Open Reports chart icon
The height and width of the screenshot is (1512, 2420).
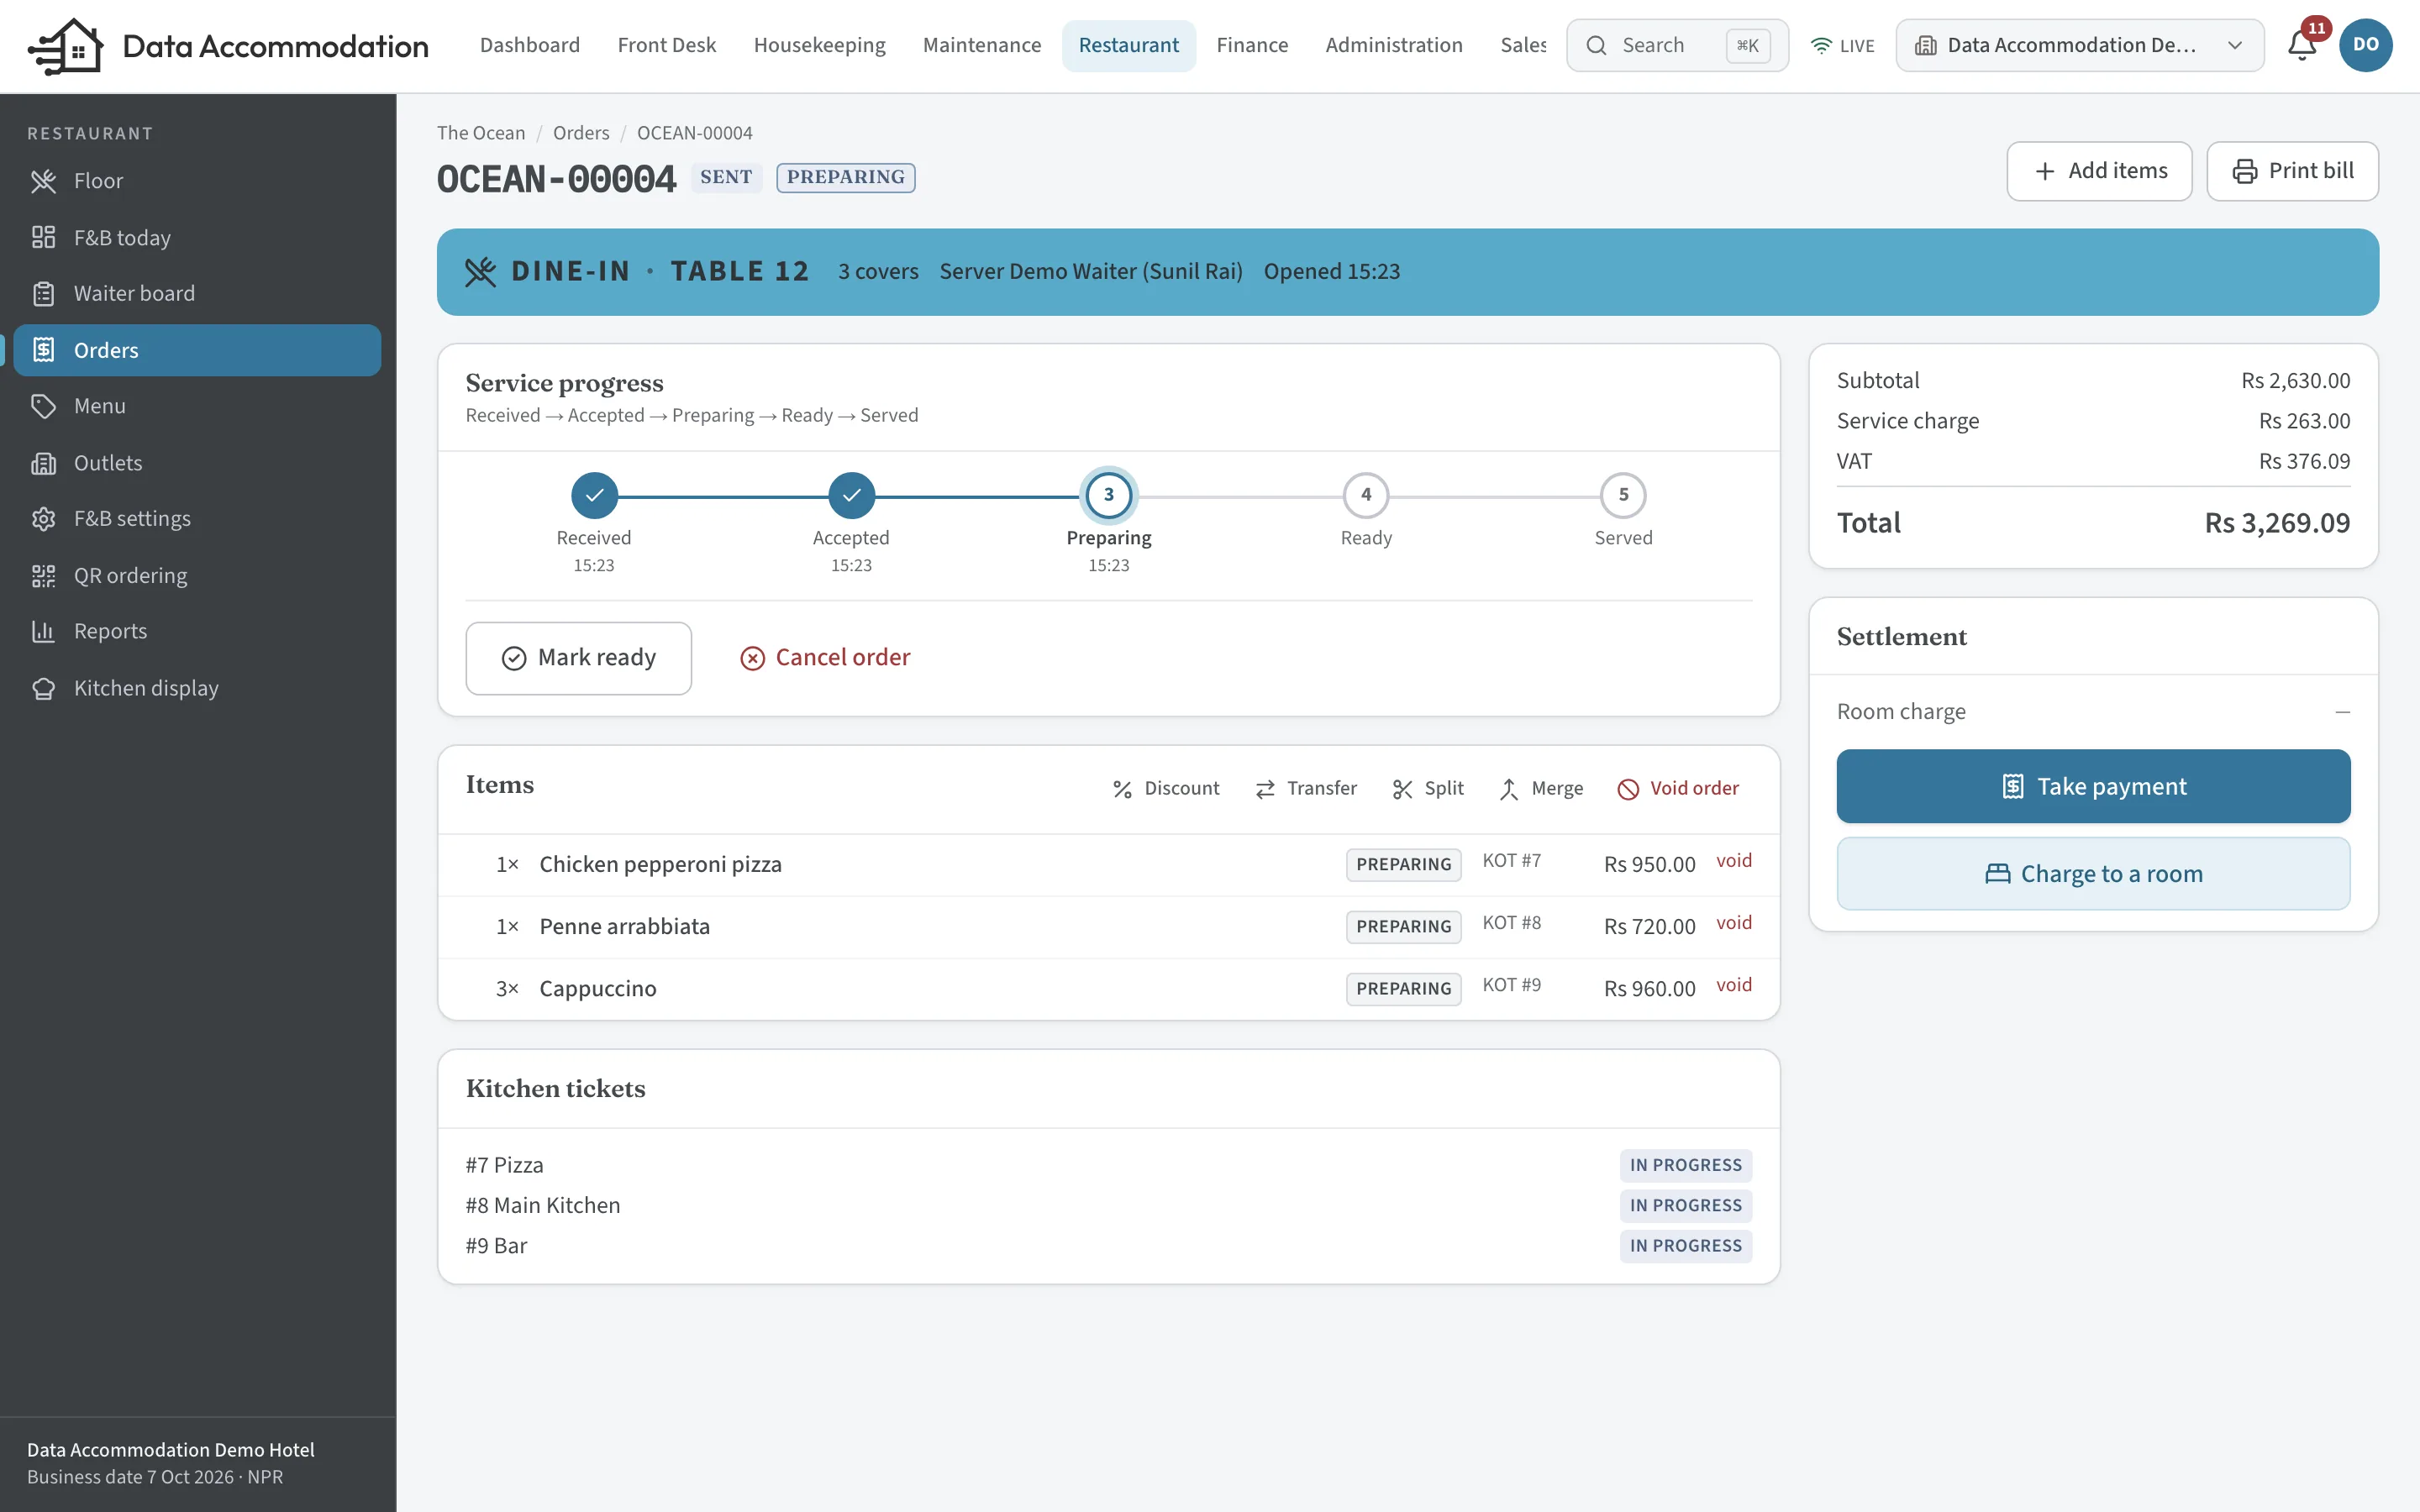pos(43,631)
